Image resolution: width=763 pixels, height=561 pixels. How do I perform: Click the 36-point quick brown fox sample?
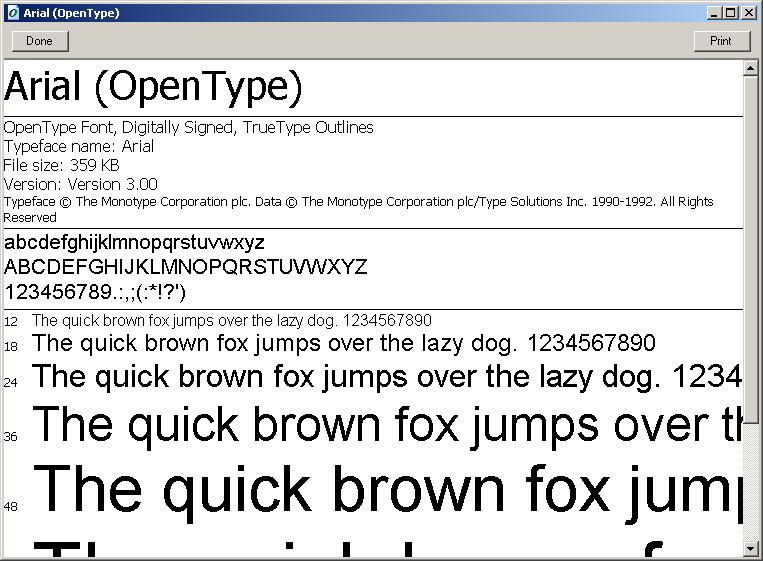[x=387, y=426]
